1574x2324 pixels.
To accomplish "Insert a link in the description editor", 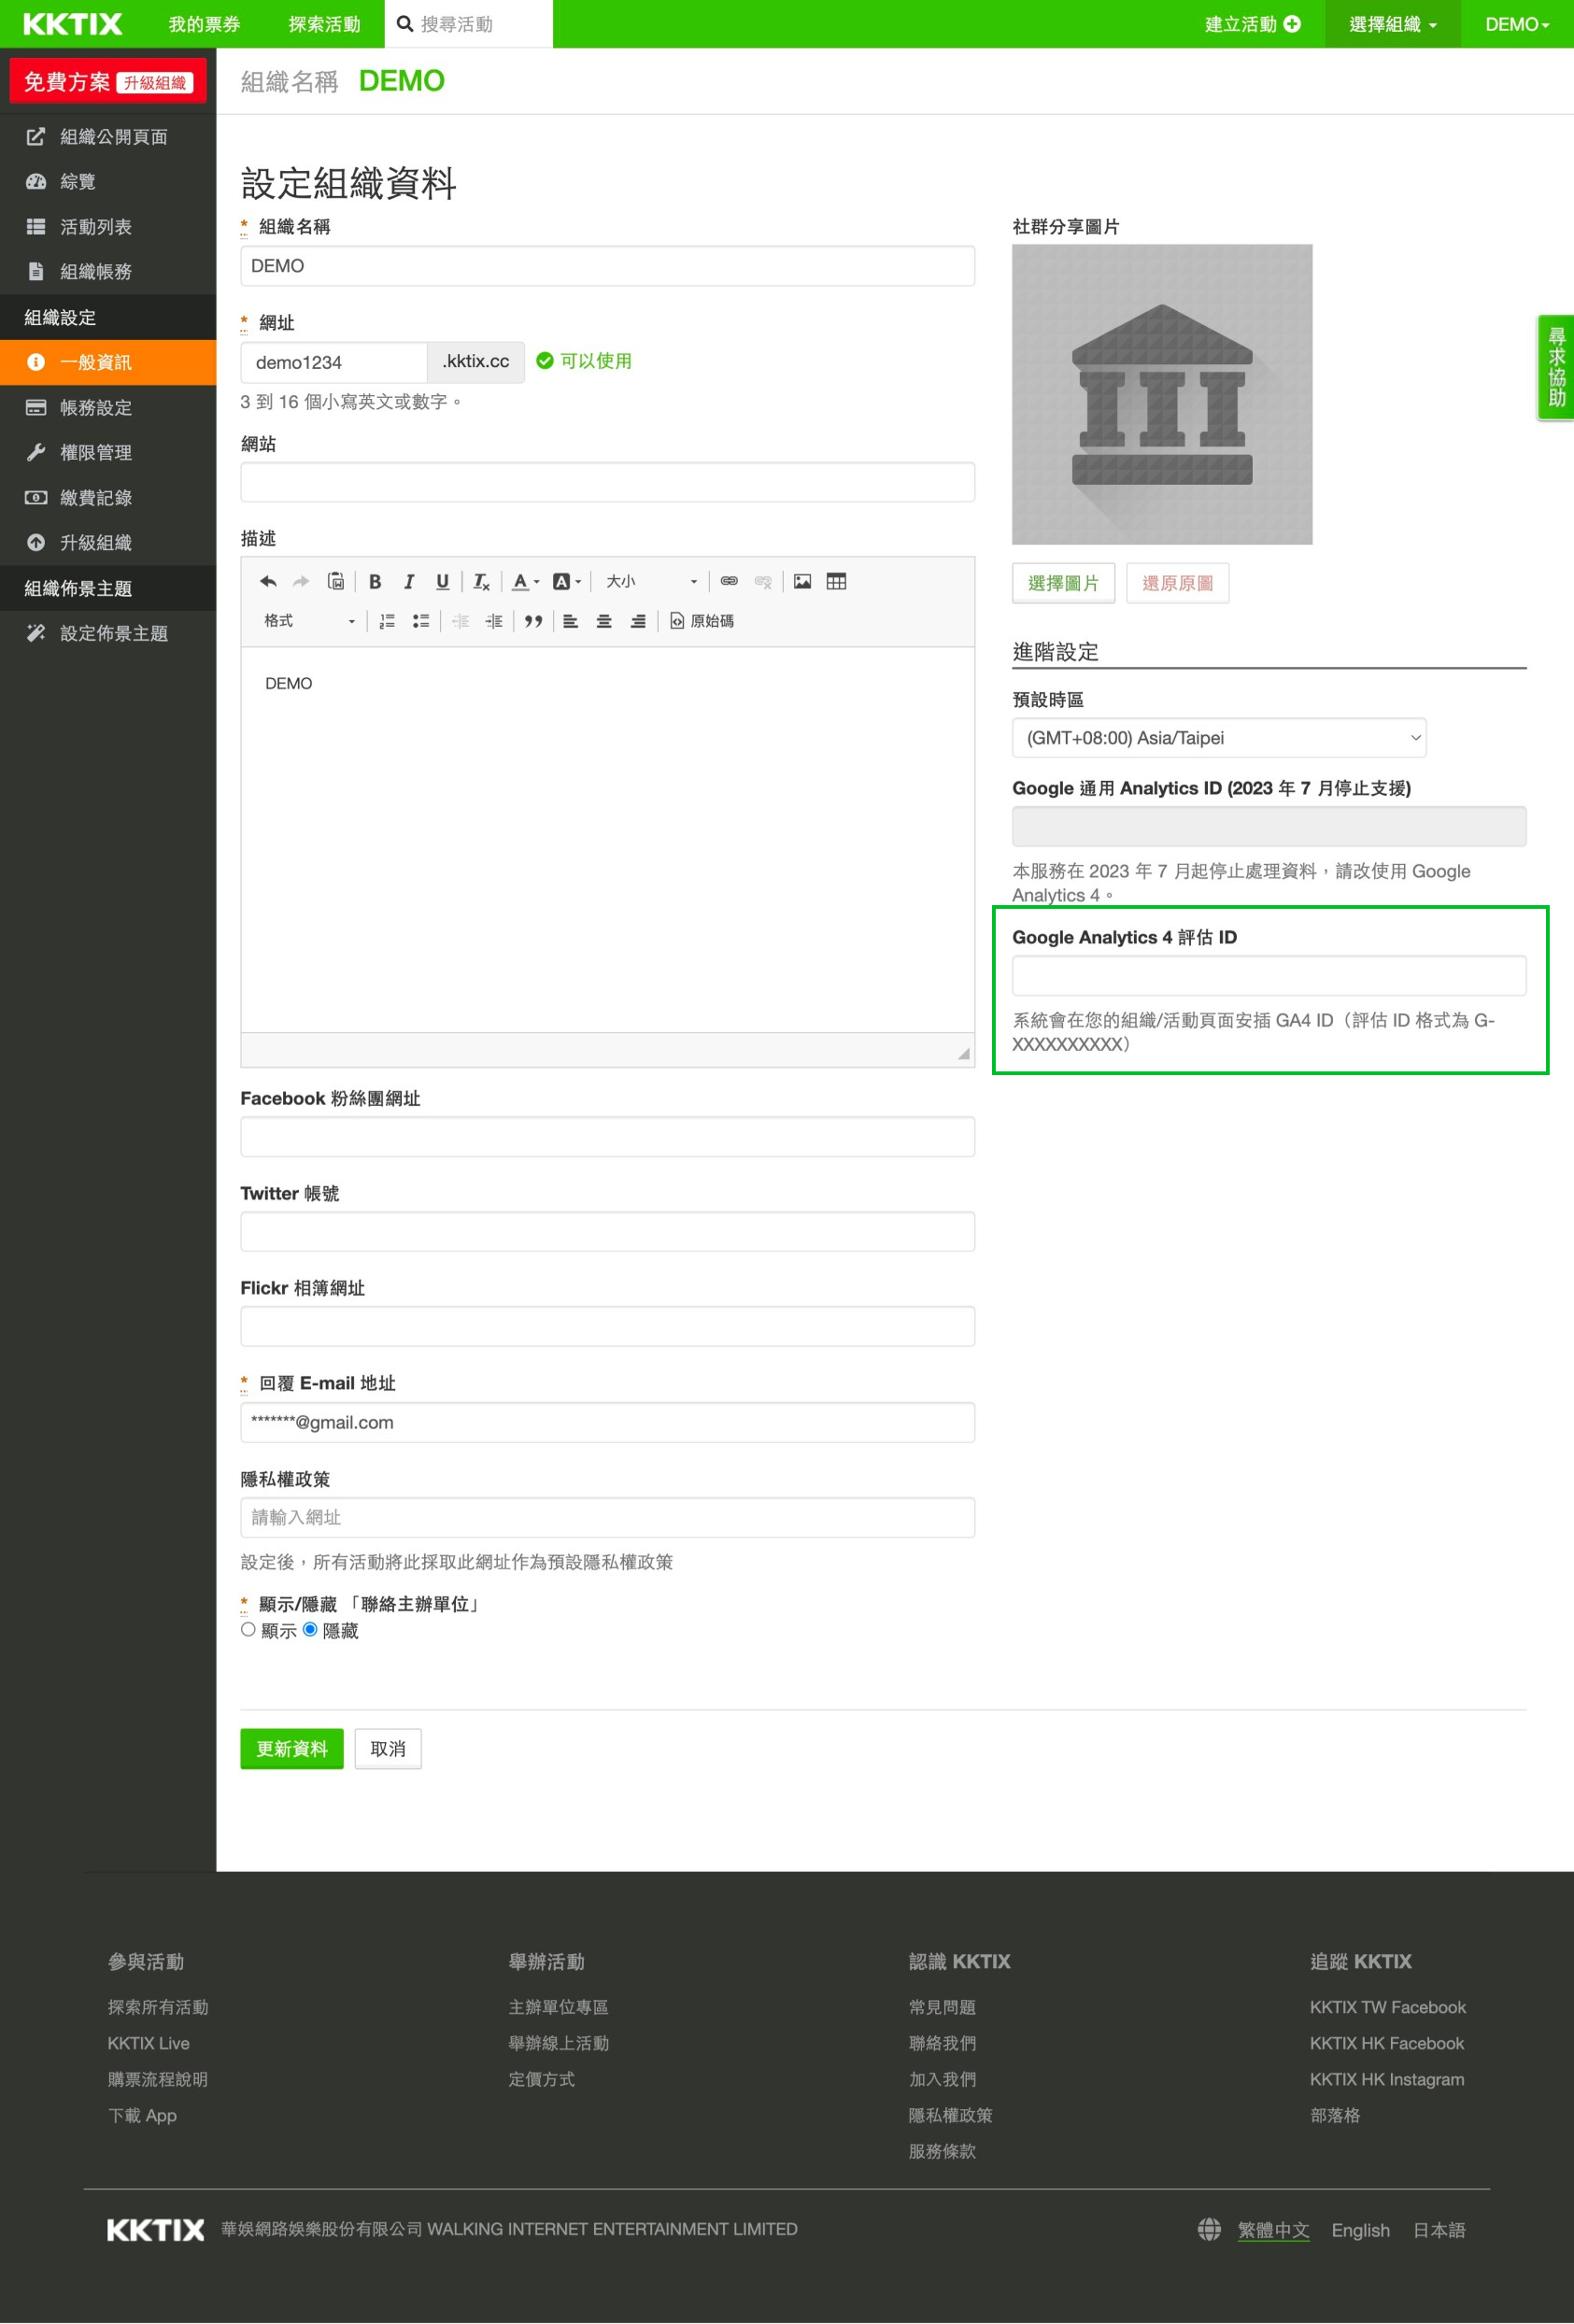I will point(729,581).
